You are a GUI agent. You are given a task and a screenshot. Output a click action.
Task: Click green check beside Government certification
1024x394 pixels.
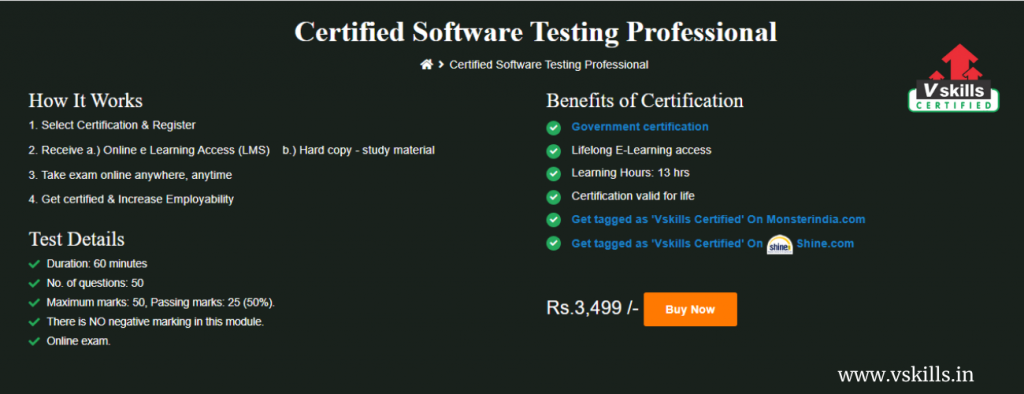click(553, 127)
